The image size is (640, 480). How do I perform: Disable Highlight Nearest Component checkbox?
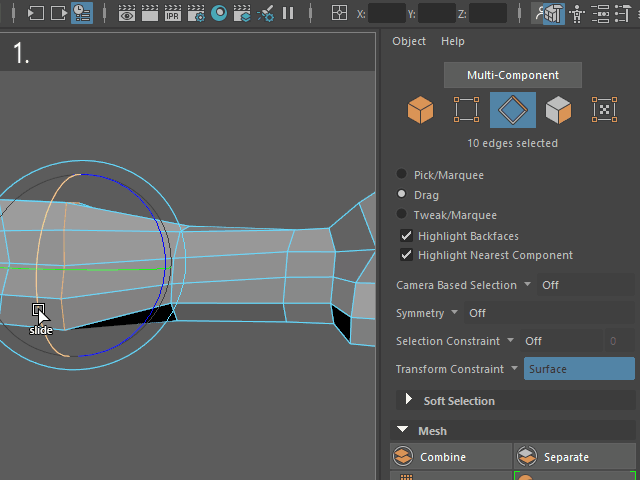click(x=407, y=255)
